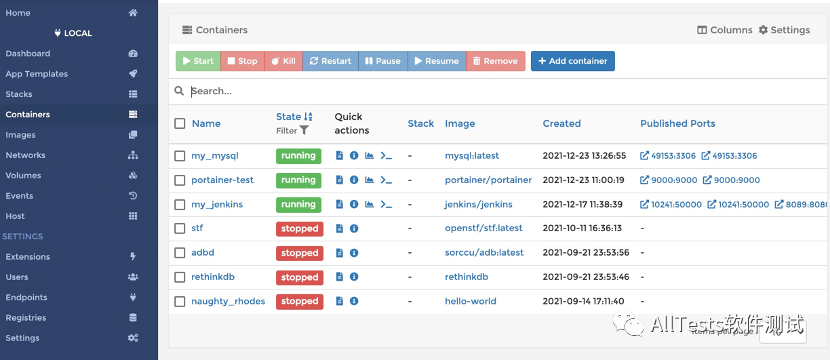Open logs icon for portainer-test
Screen dimensions: 830x360
(x=340, y=180)
